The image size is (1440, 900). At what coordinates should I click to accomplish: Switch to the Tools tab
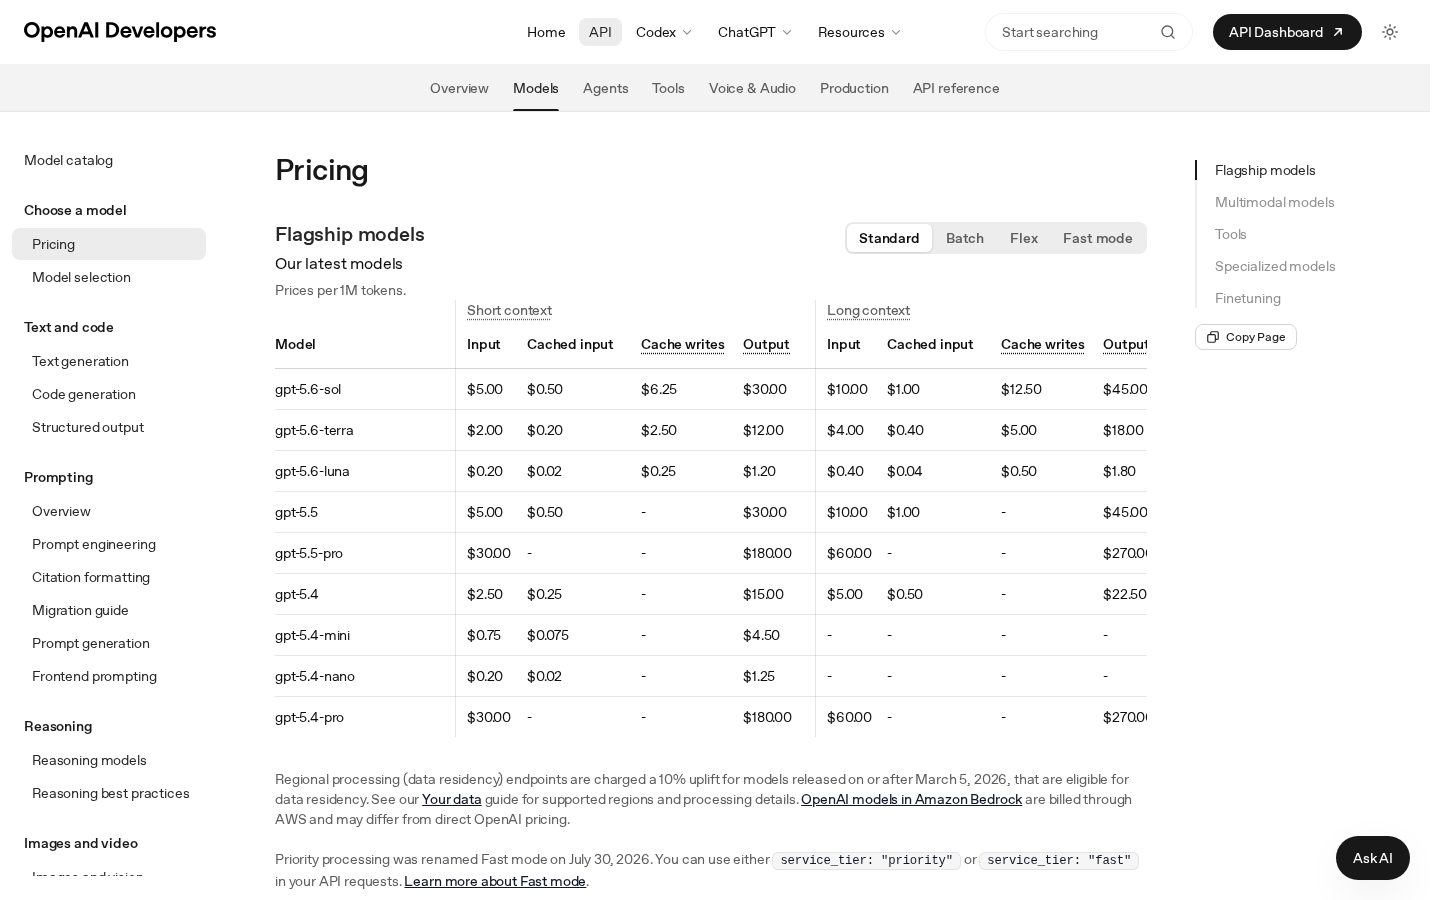668,88
